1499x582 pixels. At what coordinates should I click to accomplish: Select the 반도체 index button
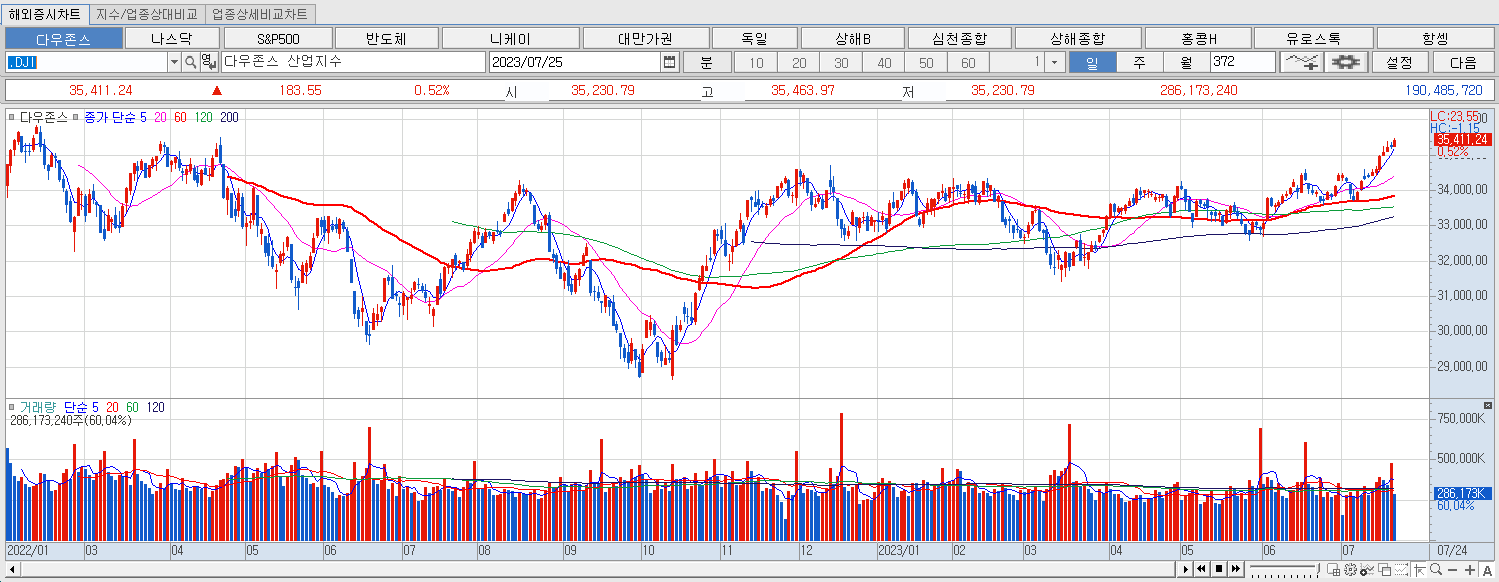(386, 39)
